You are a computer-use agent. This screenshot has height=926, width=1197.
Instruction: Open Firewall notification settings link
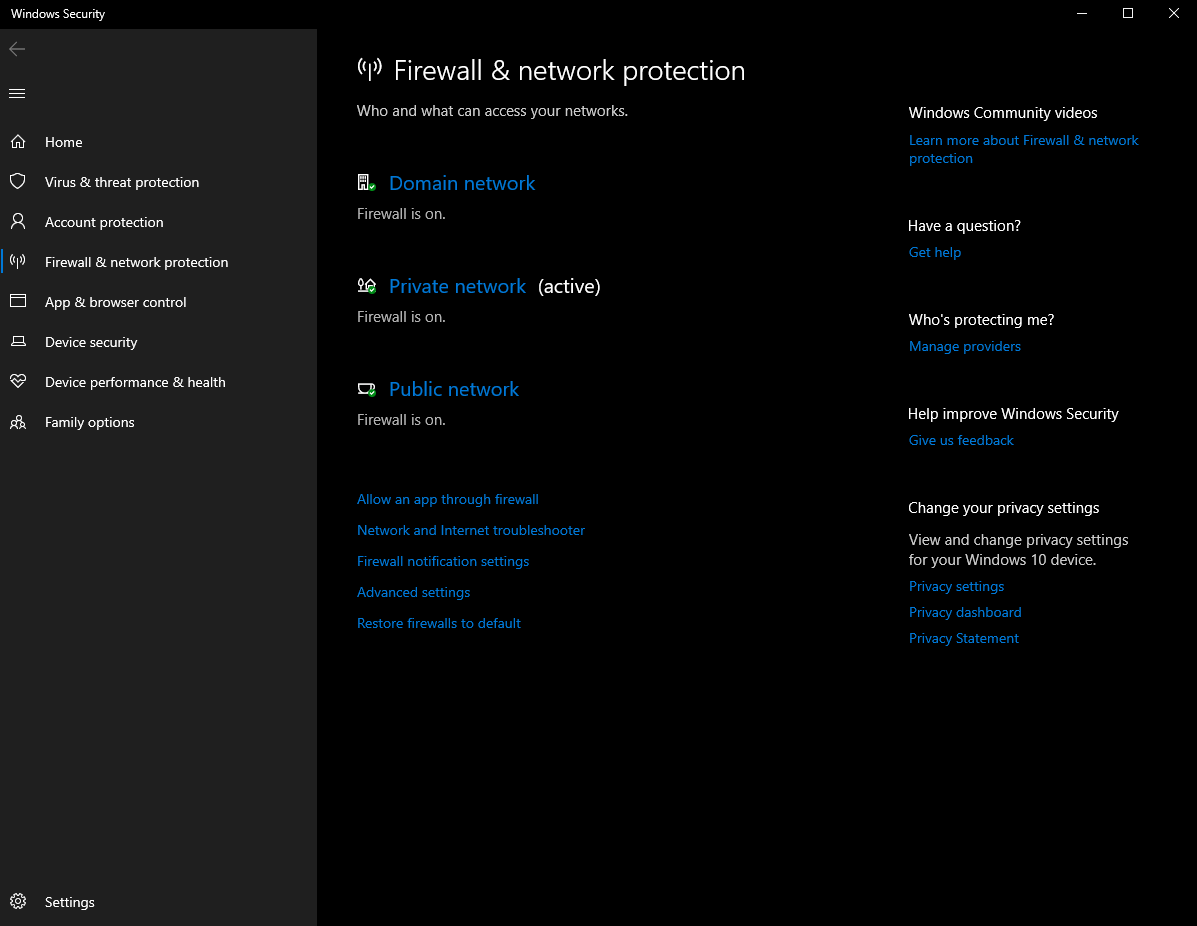[x=443, y=561]
